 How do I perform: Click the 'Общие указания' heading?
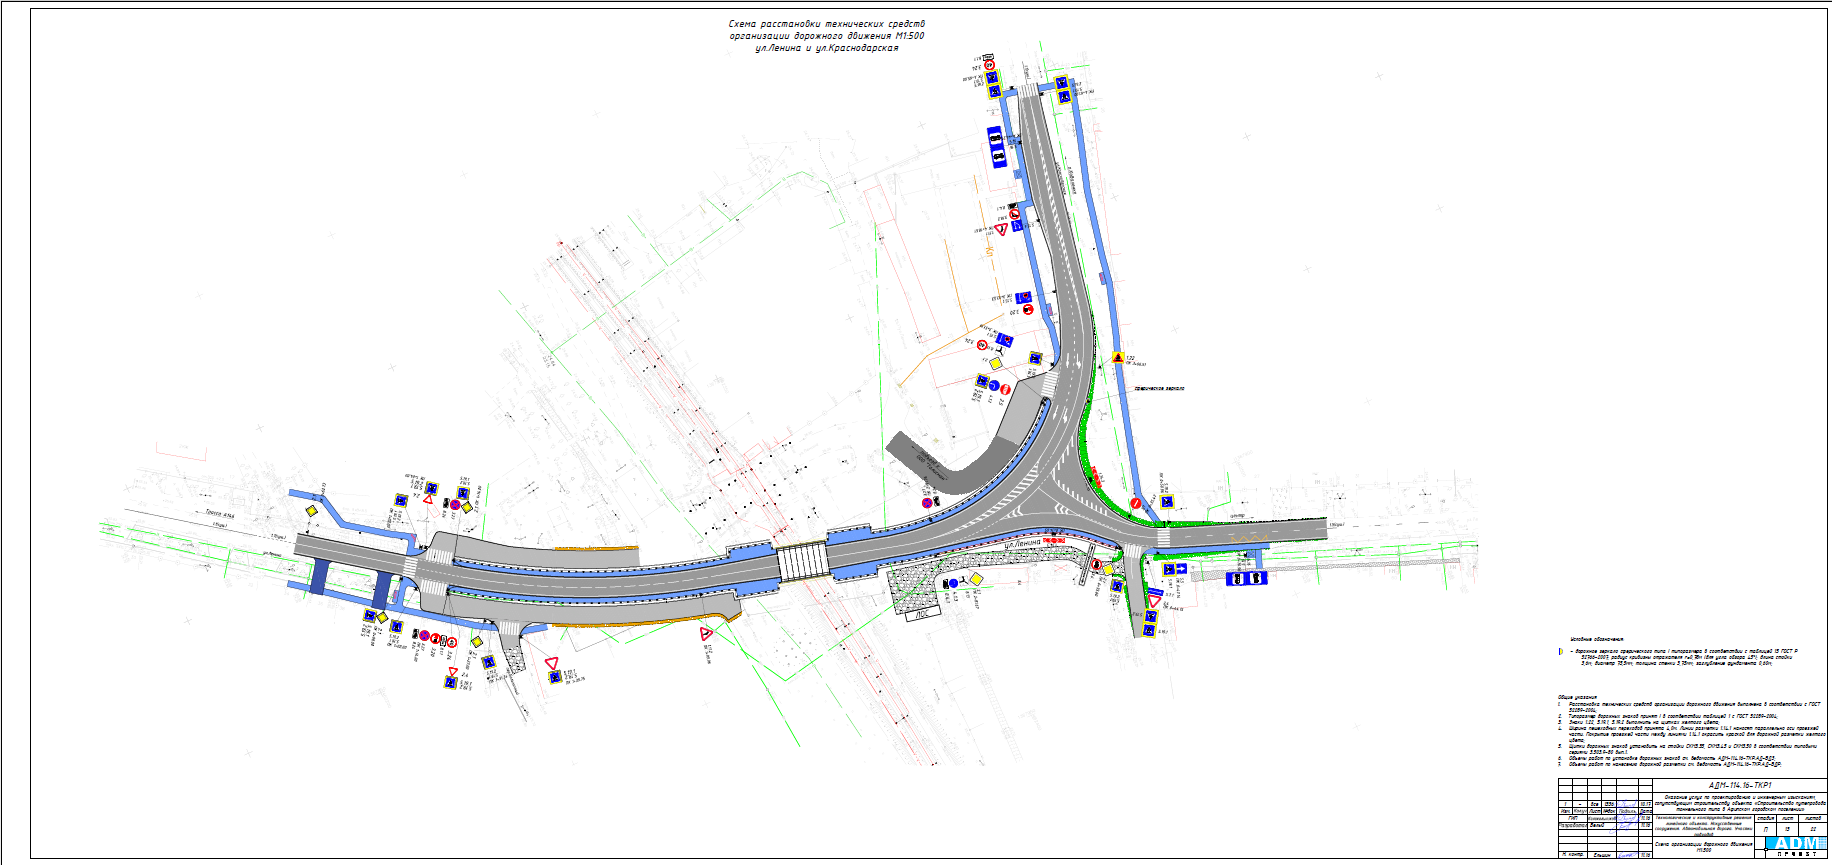1577,697
